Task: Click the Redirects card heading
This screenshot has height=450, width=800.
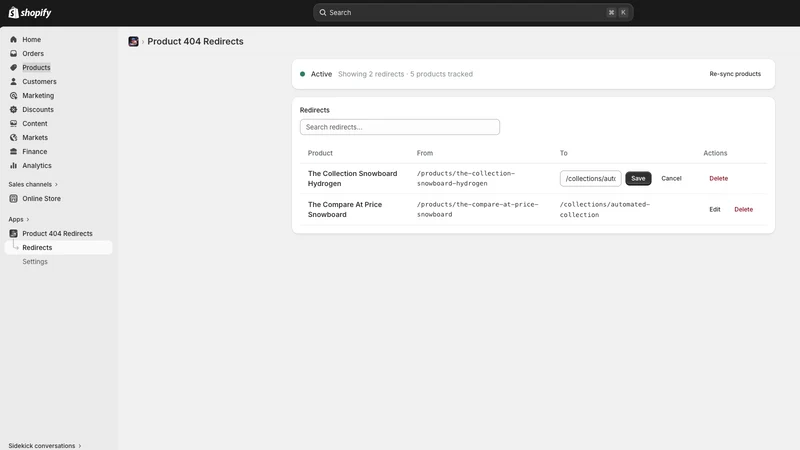Action: coord(314,110)
